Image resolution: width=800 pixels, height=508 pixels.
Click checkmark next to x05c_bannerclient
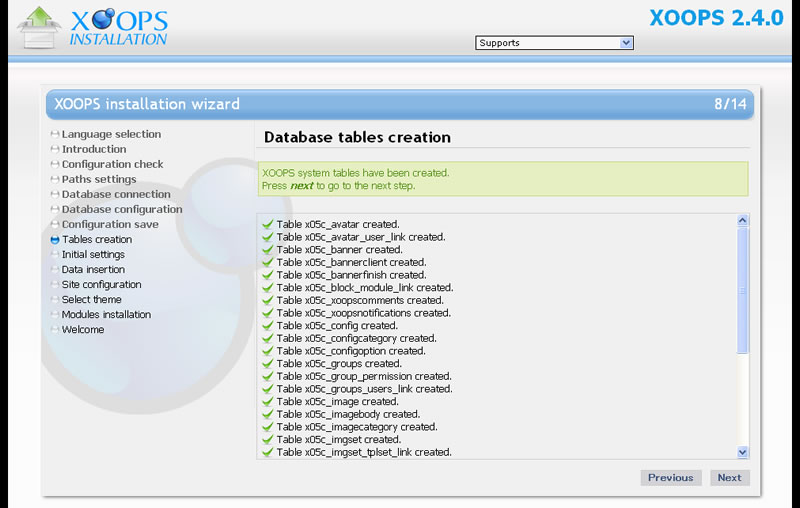267,262
